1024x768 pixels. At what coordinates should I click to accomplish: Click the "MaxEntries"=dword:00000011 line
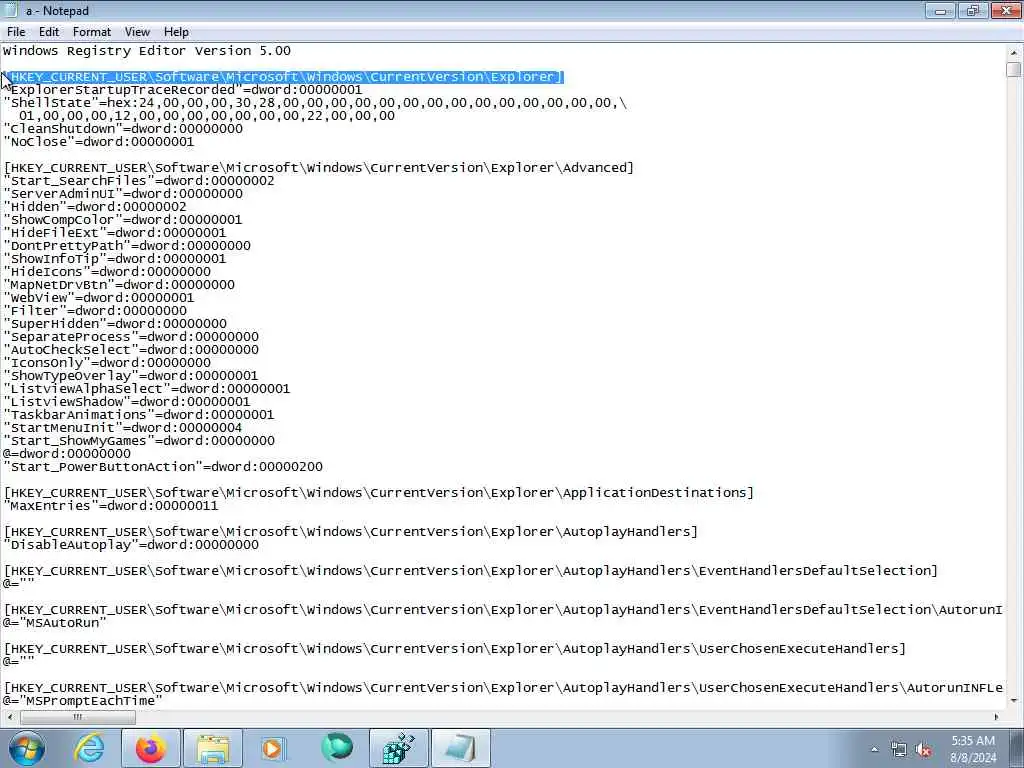[111, 506]
